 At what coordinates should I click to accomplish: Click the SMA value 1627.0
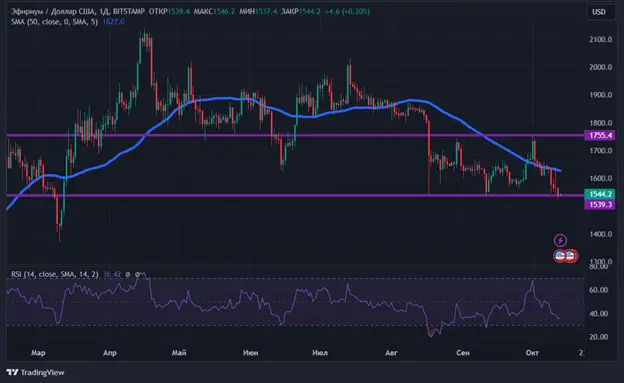(x=114, y=22)
